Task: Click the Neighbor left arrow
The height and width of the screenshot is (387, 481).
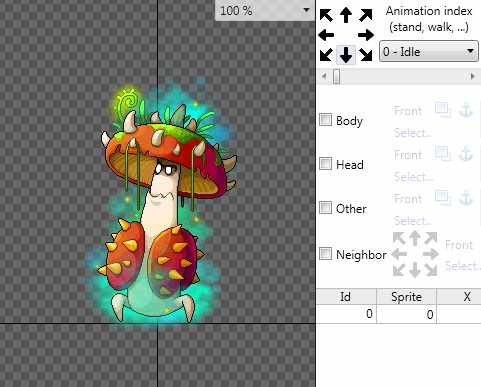Action: (x=399, y=254)
